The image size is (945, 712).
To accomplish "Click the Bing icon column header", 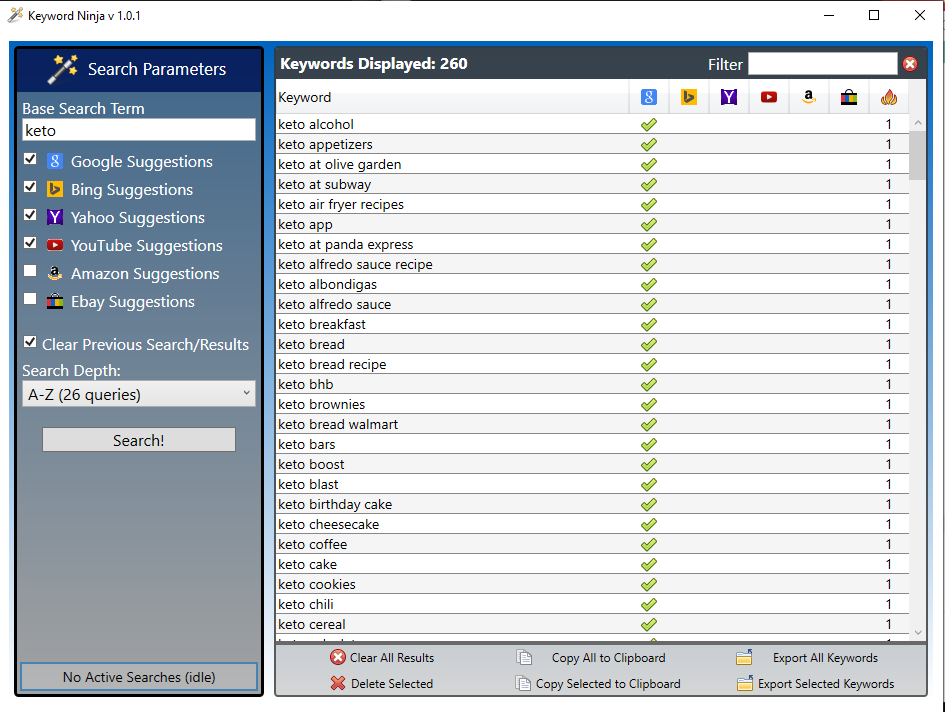I will 689,96.
